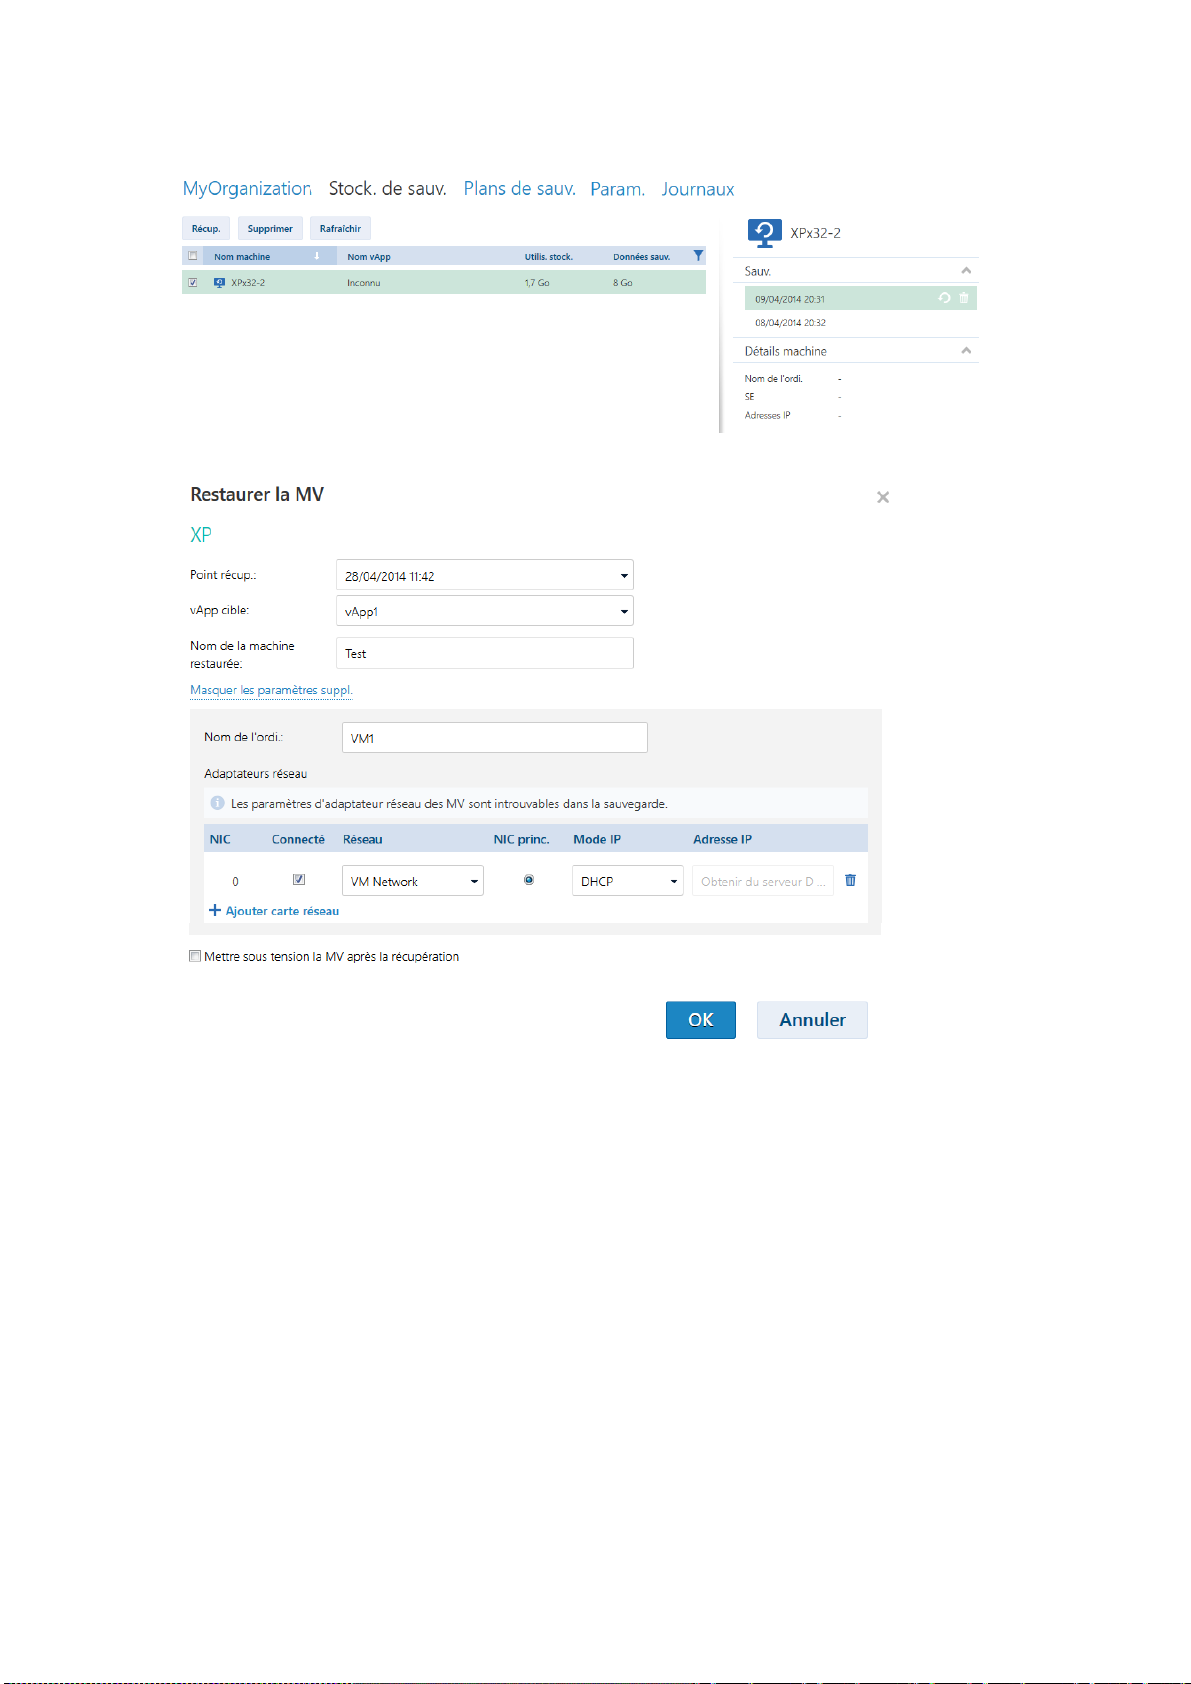Toggle the Connecté checkbox for NIC 0
This screenshot has width=1191, height=1684.
tap(298, 880)
